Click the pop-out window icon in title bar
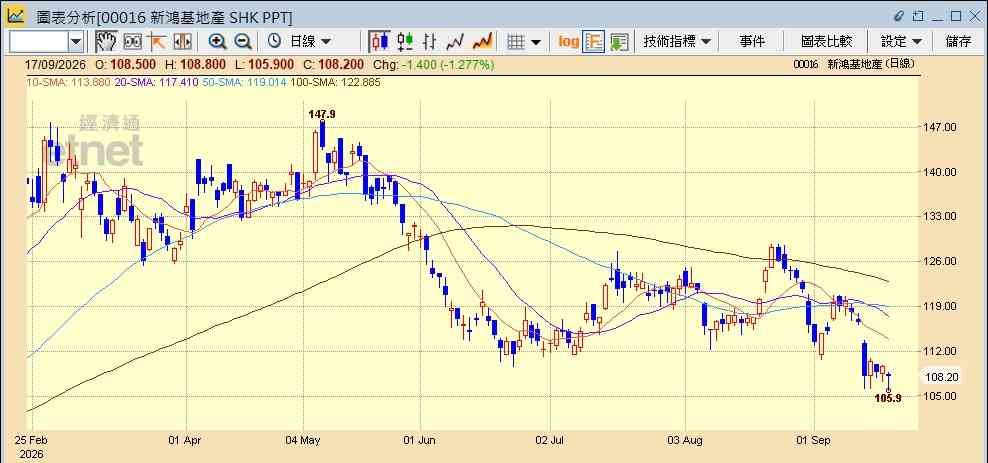 click(918, 16)
